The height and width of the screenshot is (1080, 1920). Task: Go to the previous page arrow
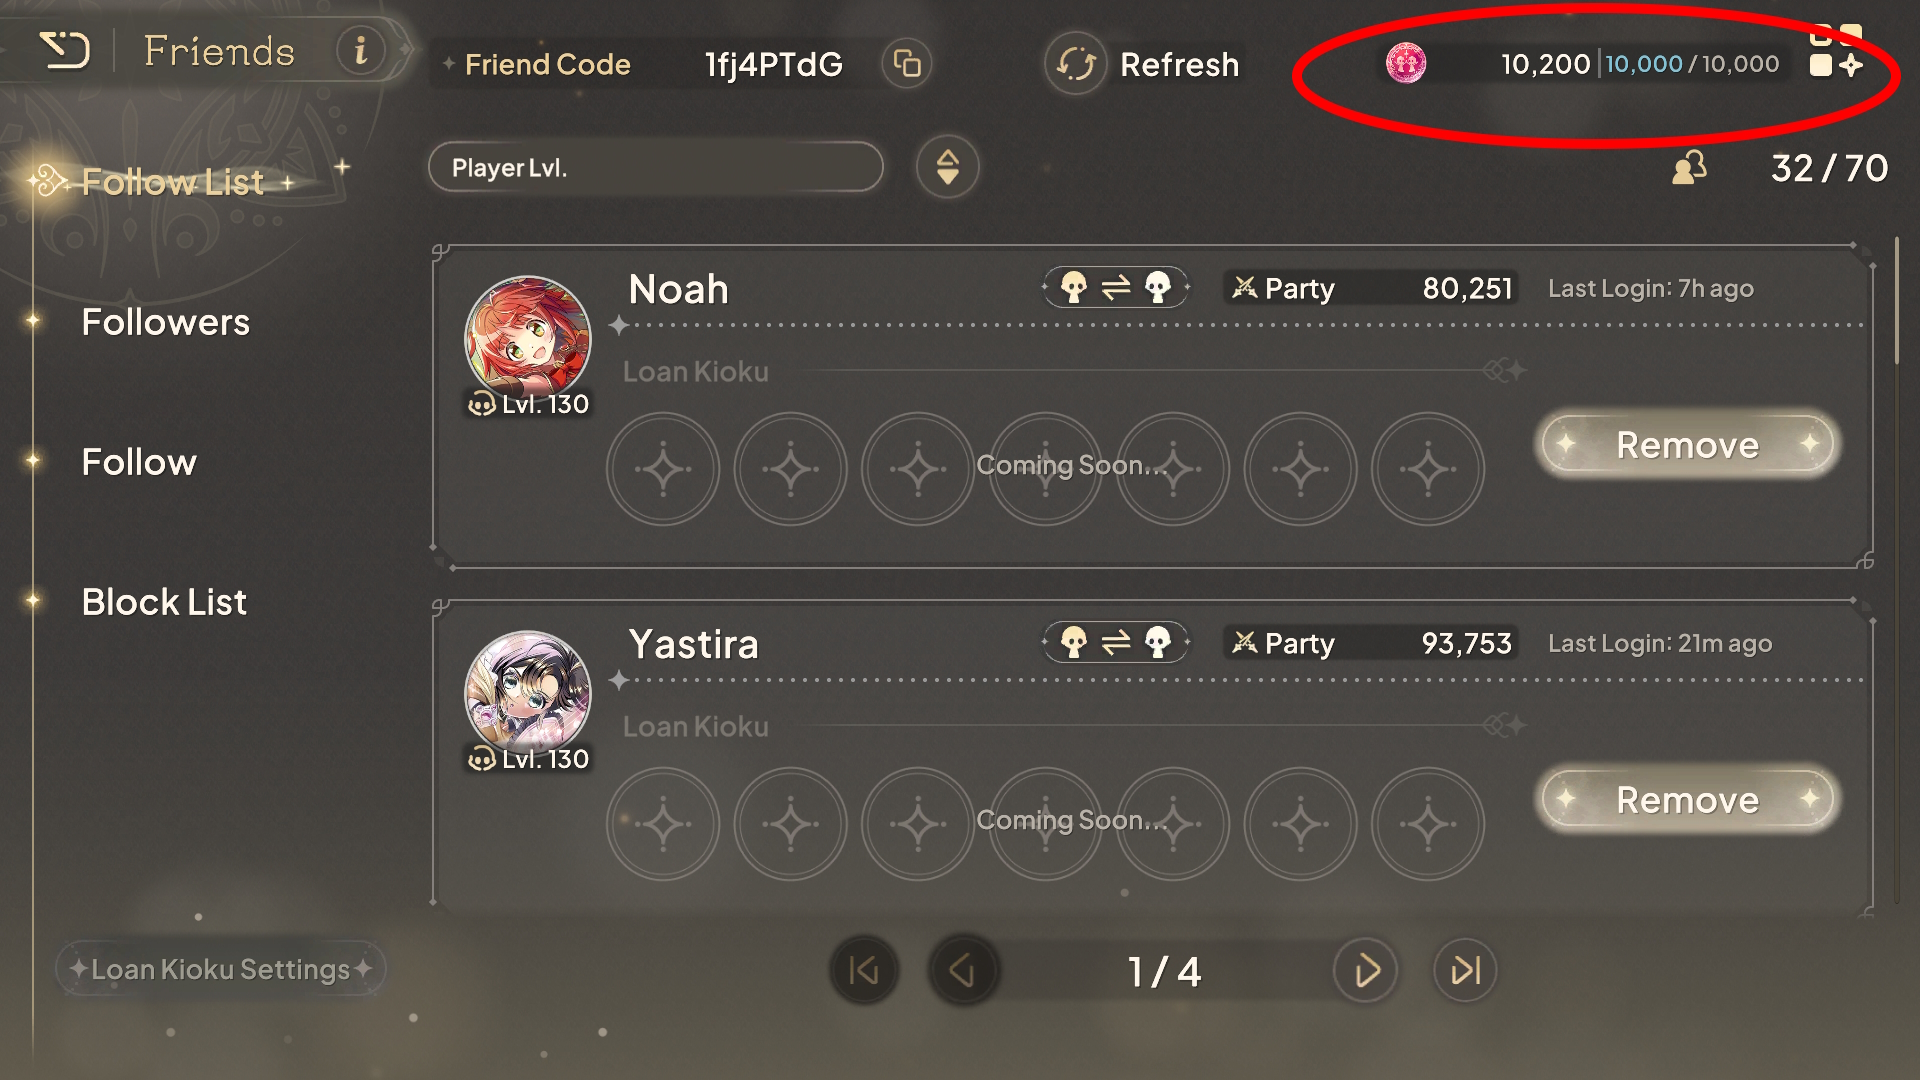tap(963, 970)
